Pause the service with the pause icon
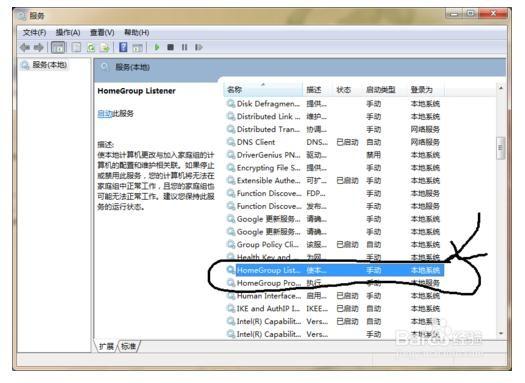Viewport: 525px width, 383px height. tap(184, 47)
